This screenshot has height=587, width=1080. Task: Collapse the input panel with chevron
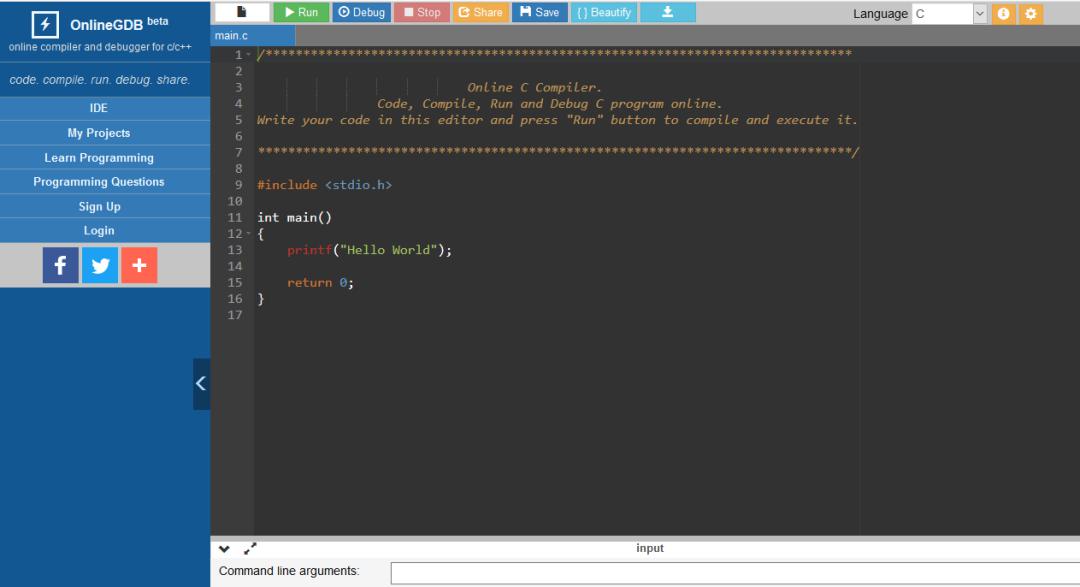tap(225, 549)
